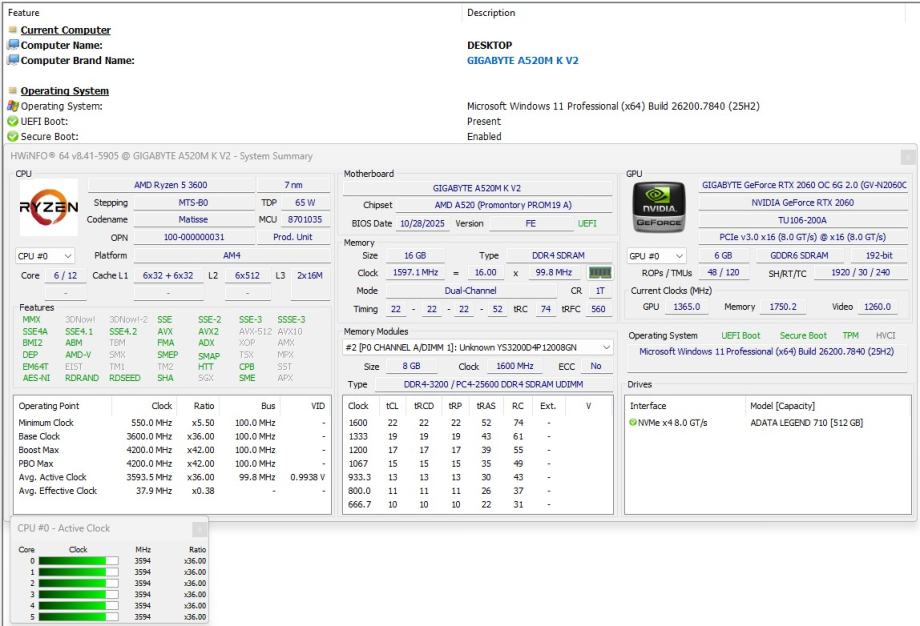Click the Operating System Windows flag icon

[13, 106]
